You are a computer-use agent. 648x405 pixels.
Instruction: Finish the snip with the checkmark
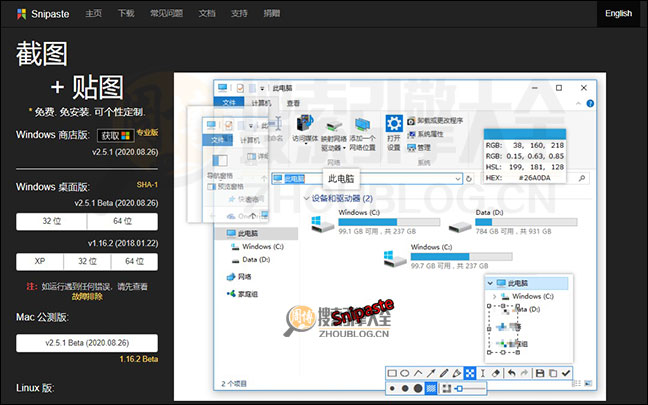(x=566, y=373)
